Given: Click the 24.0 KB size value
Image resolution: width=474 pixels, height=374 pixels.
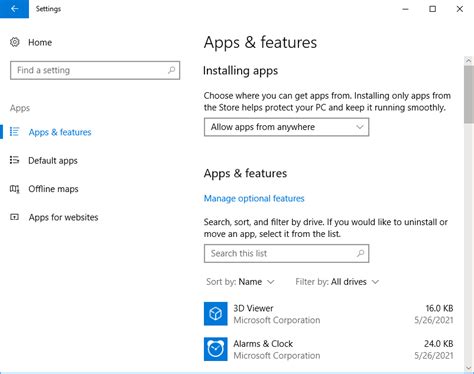Looking at the screenshot, I should click(x=439, y=344).
